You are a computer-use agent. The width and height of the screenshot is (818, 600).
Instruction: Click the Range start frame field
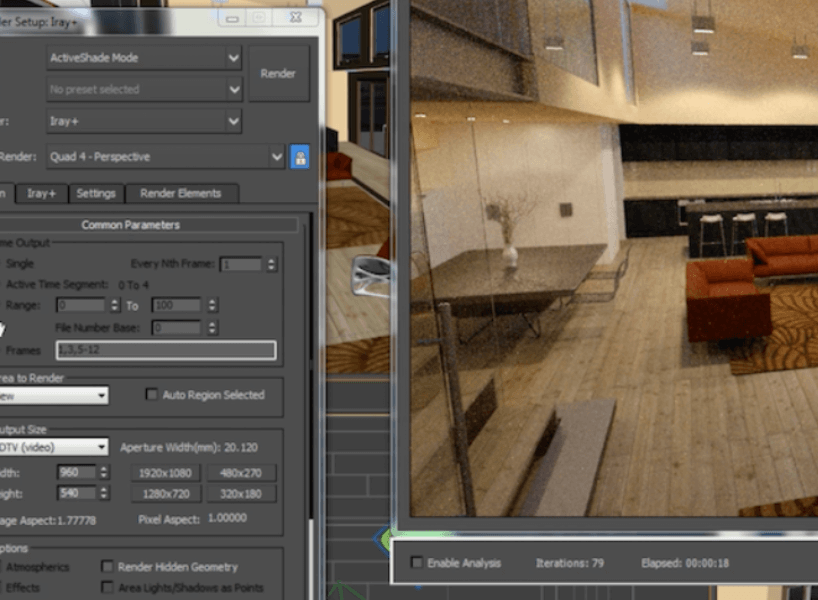click(81, 305)
